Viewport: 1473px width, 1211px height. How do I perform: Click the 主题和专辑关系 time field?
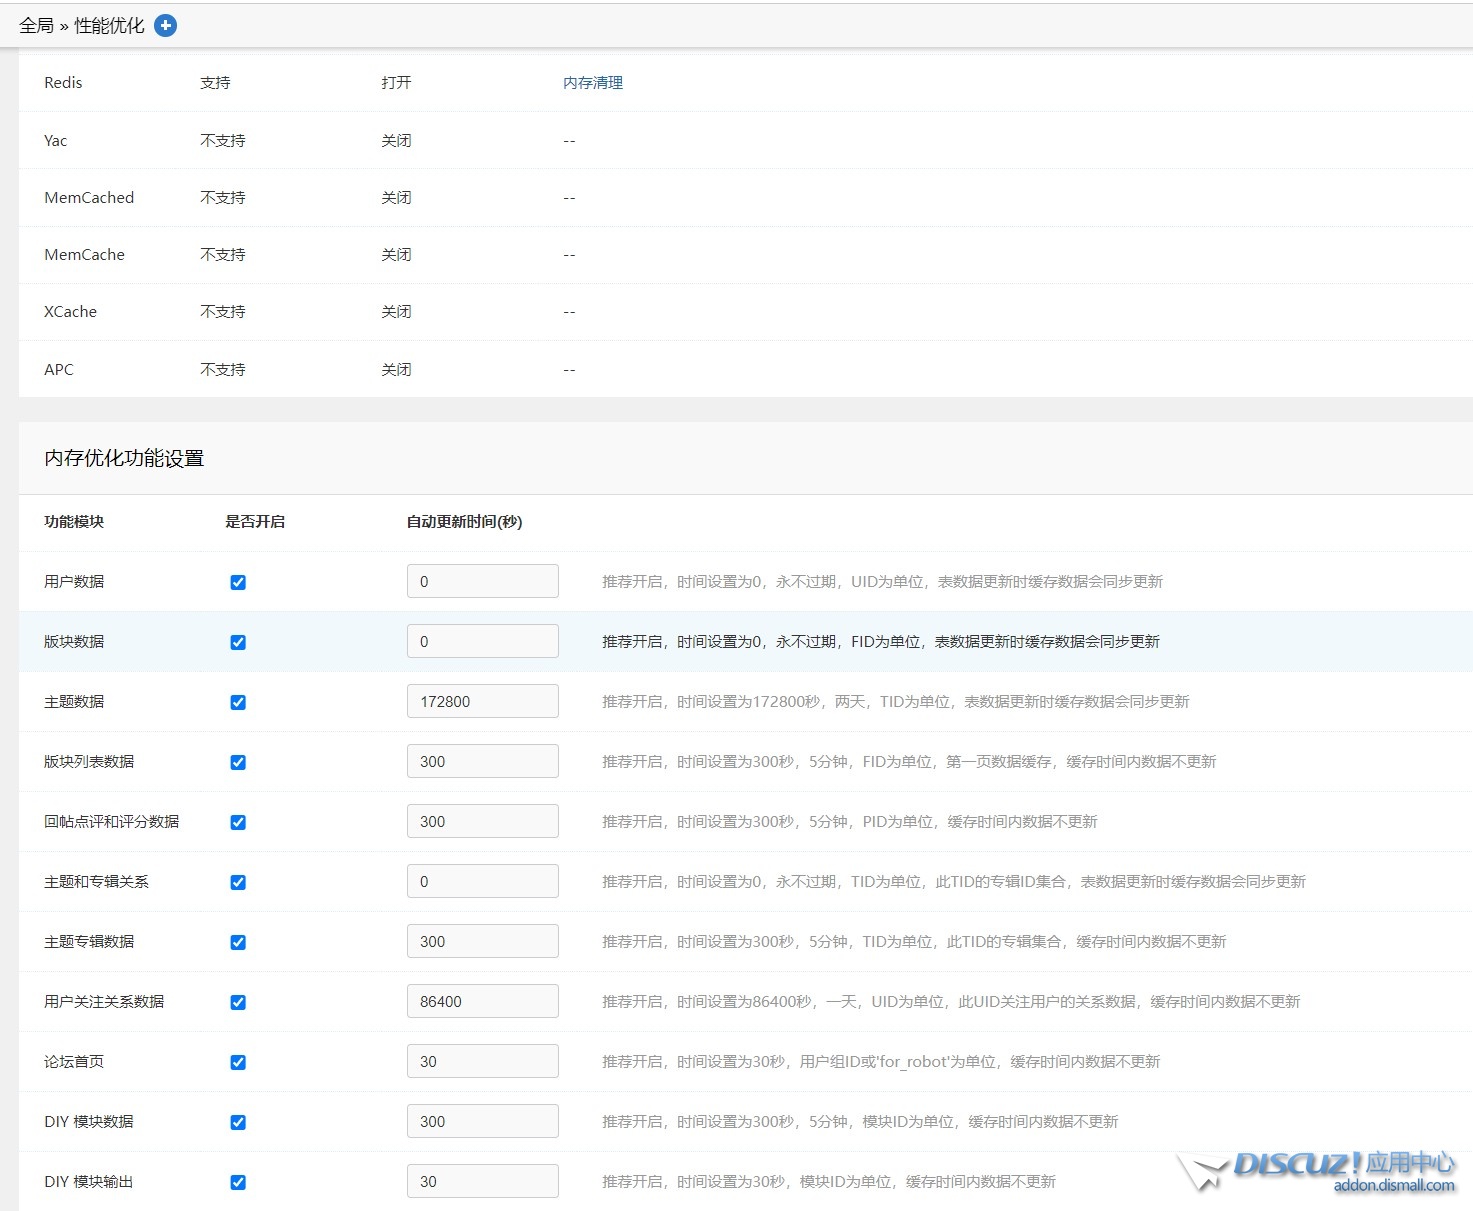[483, 881]
